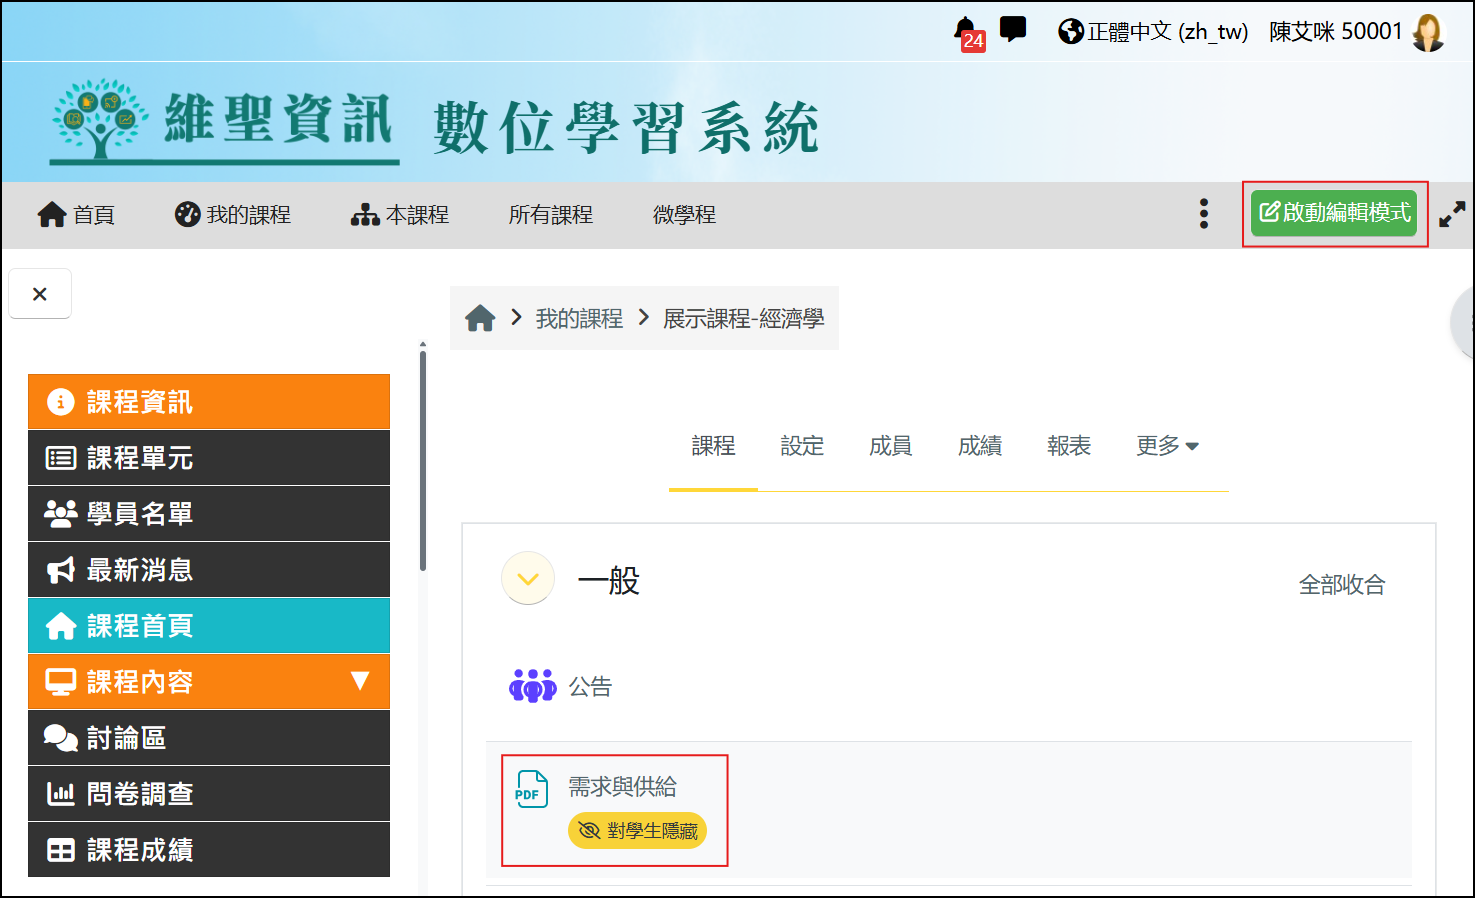Open 課程資訊 in the sidebar
1475x898 pixels.
tap(209, 402)
